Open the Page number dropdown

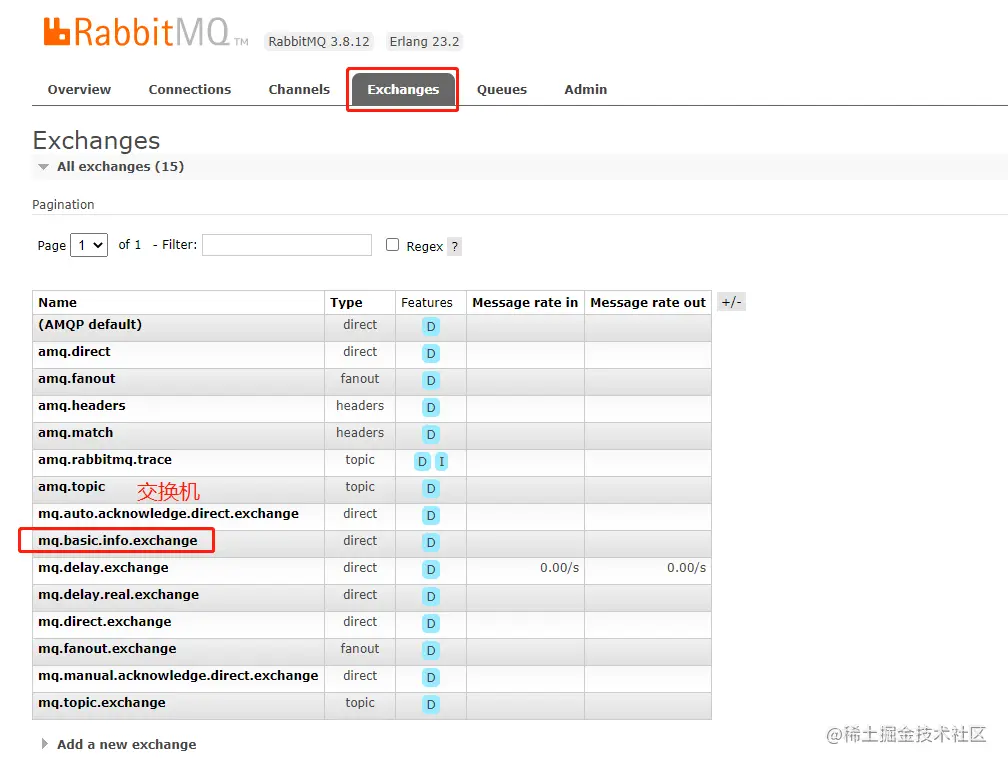(89, 245)
